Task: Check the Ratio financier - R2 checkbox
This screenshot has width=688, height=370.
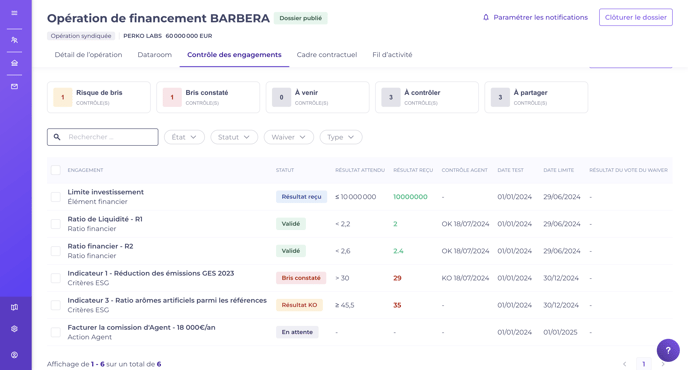Action: 56,251
